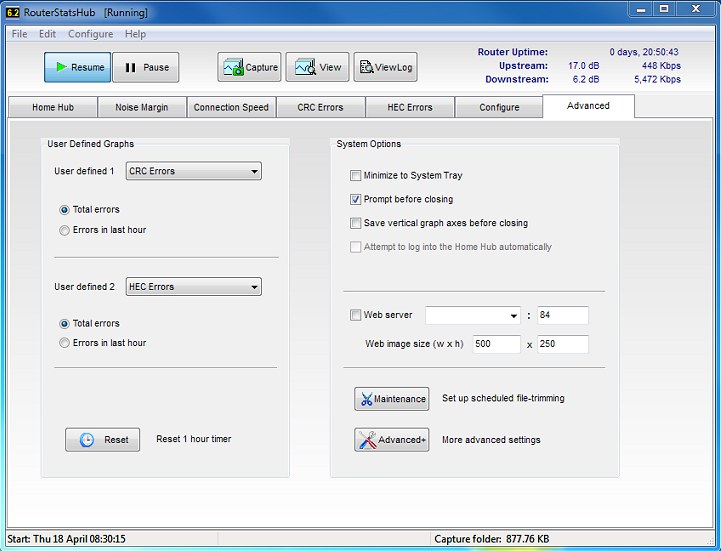This screenshot has width=721, height=551.
Task: Check Save vertical graph axes before closing
Action: tap(356, 224)
